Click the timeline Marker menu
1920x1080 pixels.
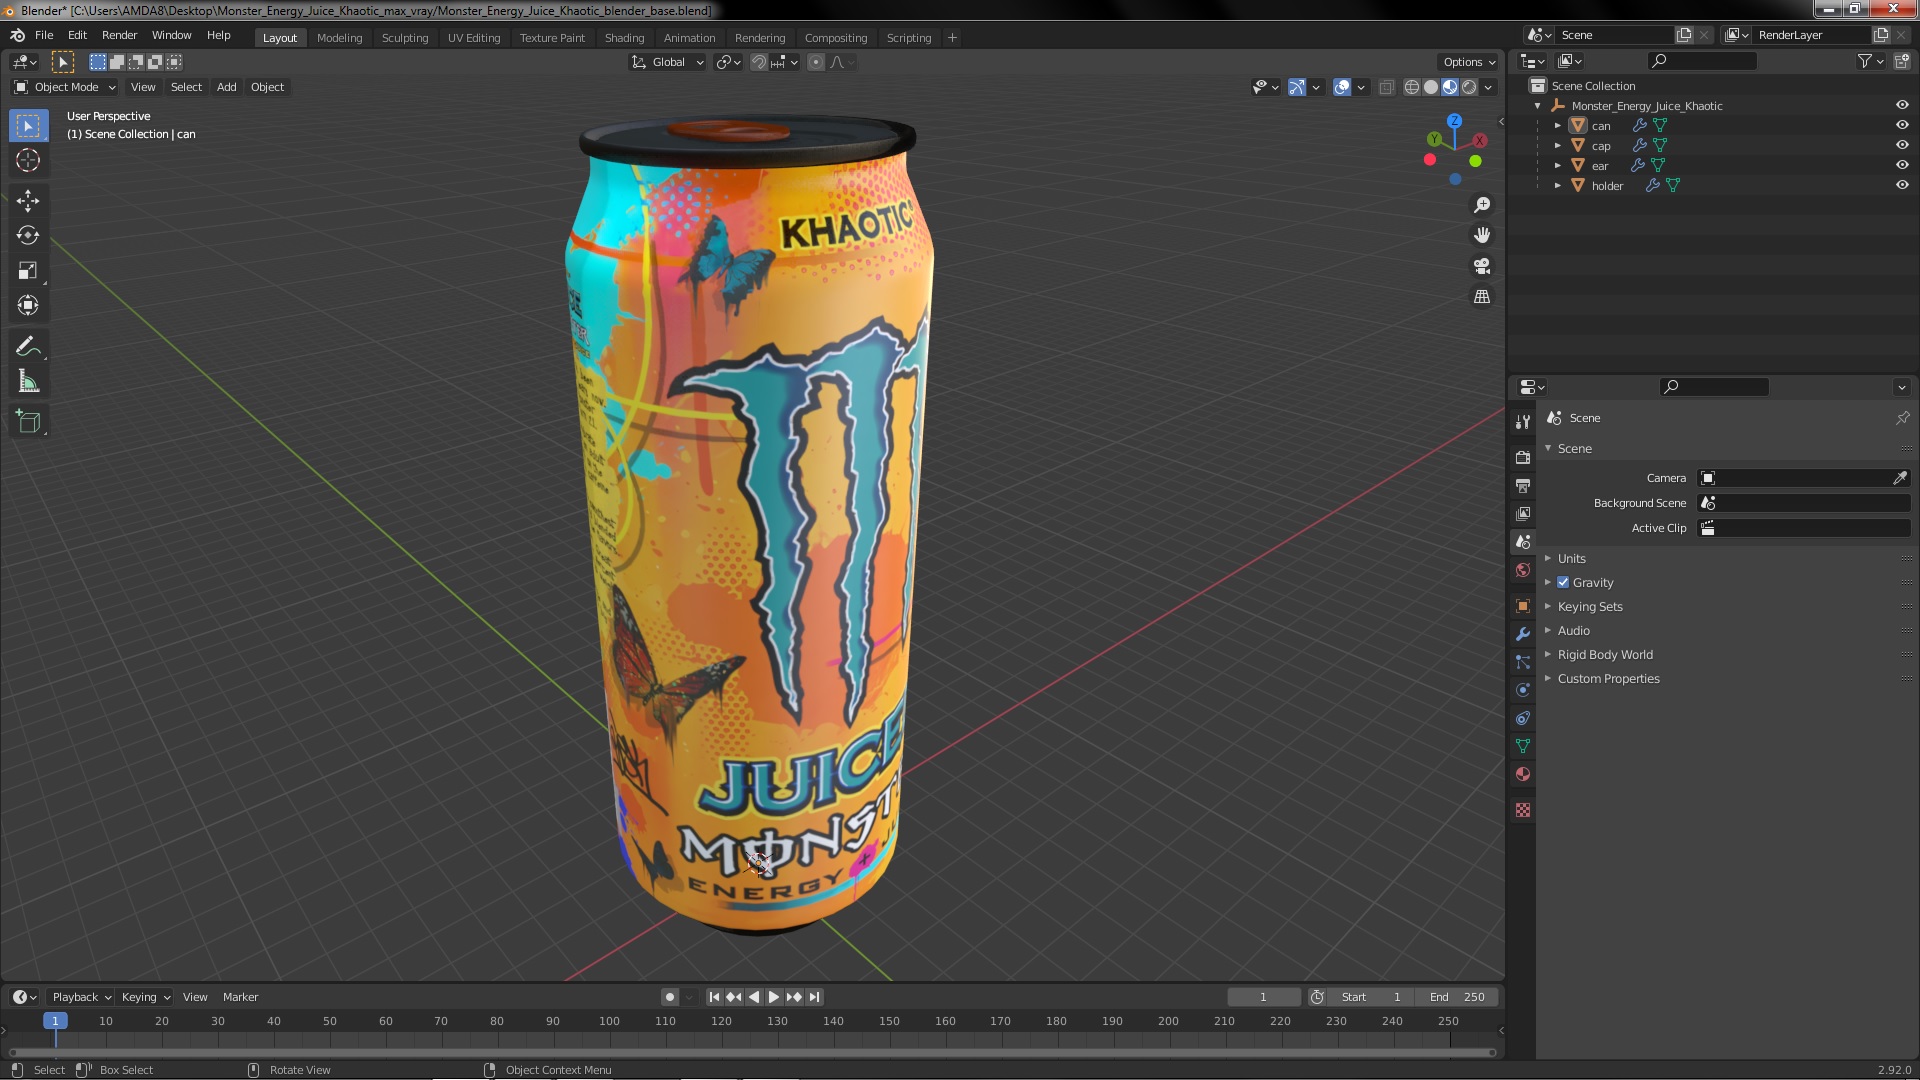[240, 997]
